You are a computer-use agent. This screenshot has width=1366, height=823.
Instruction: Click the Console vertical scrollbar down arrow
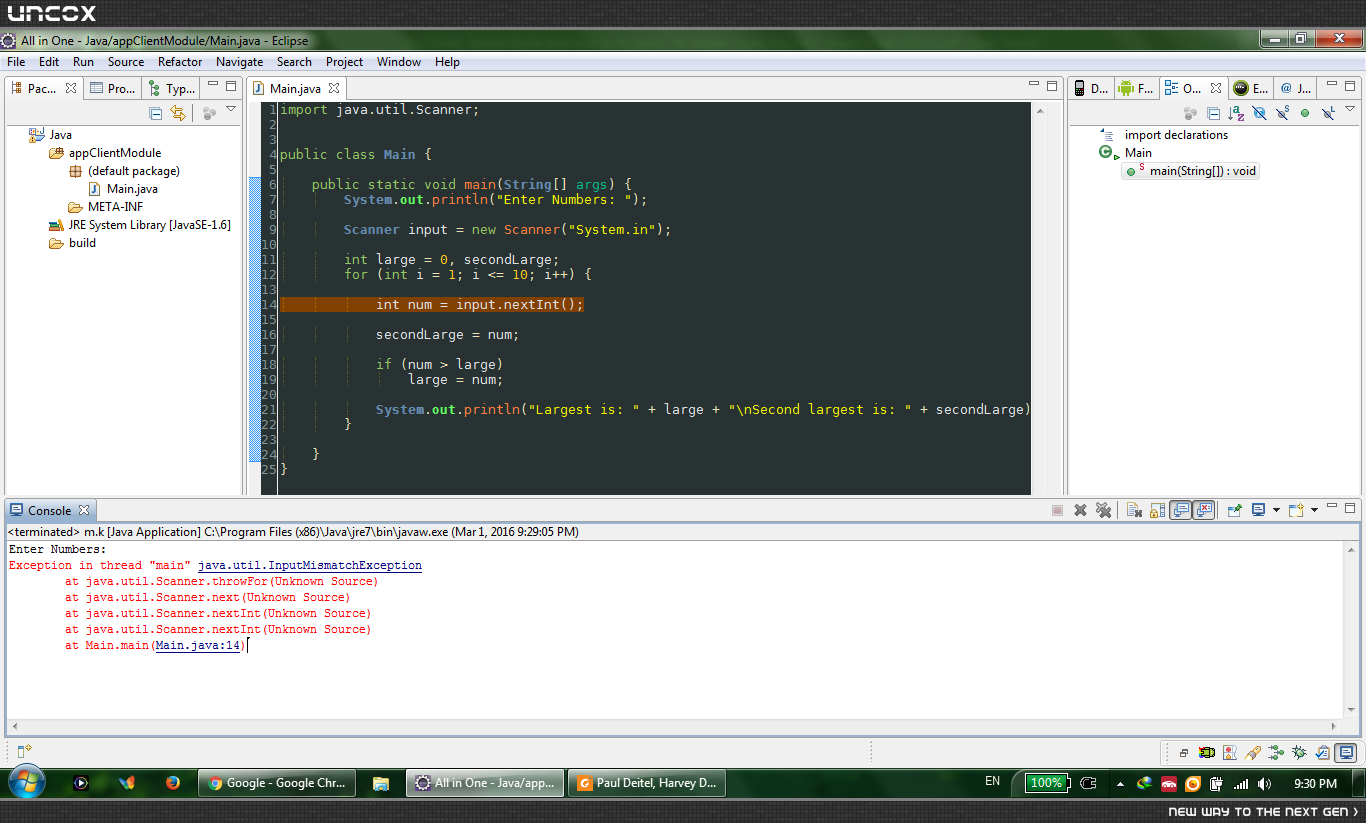click(1352, 710)
